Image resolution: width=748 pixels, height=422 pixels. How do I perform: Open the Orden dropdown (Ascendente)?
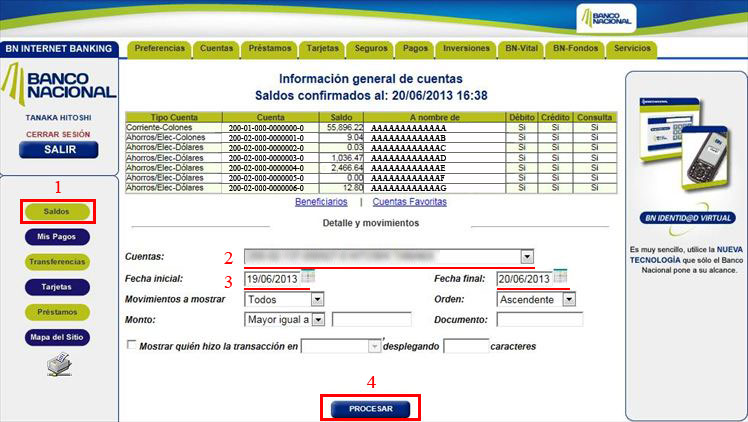(569, 299)
